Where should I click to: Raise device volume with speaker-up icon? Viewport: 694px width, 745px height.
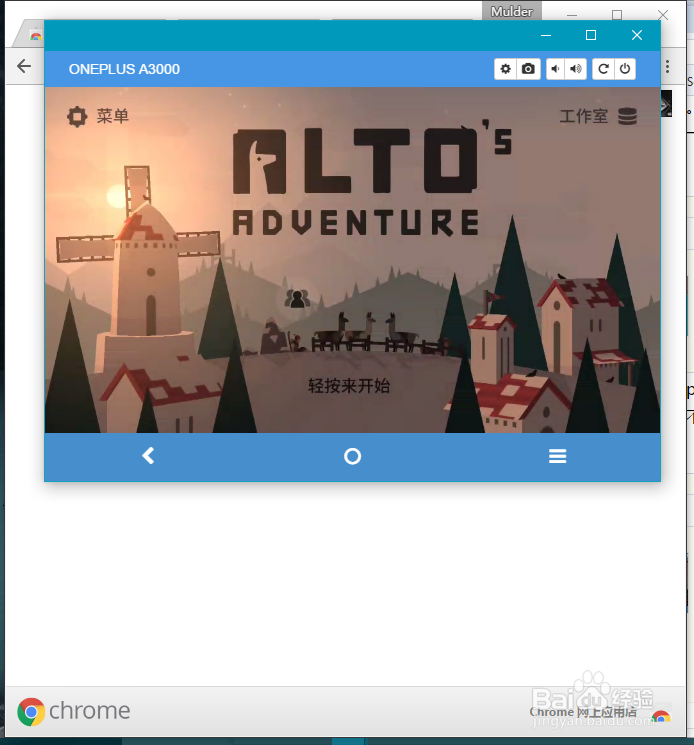click(x=576, y=69)
